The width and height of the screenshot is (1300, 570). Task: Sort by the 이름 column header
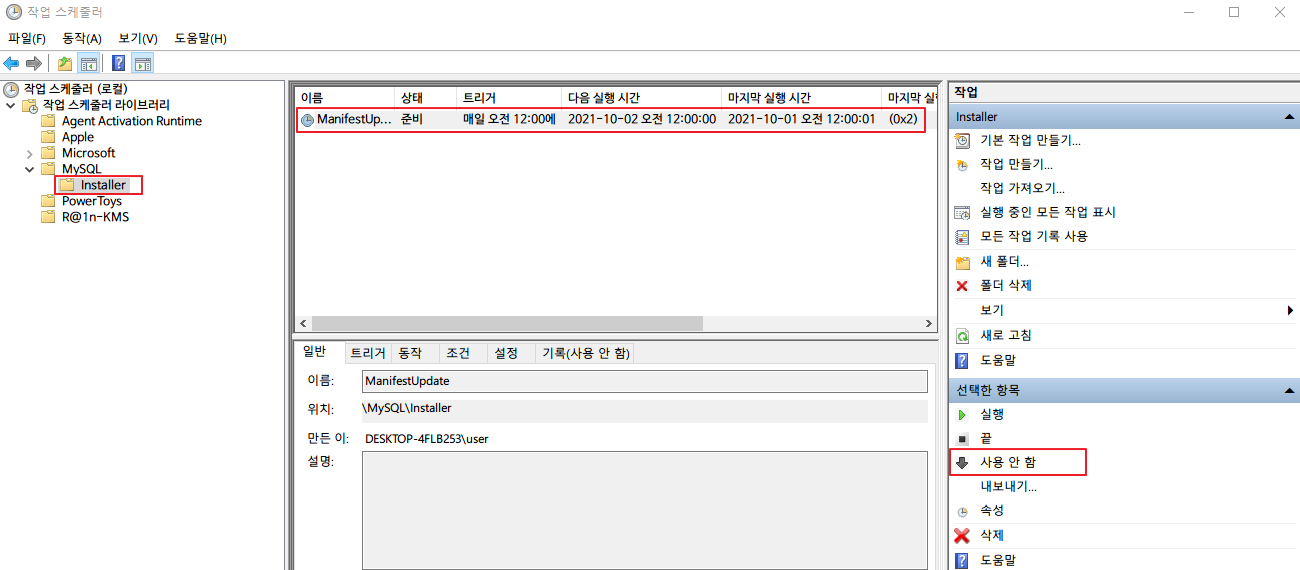(344, 98)
